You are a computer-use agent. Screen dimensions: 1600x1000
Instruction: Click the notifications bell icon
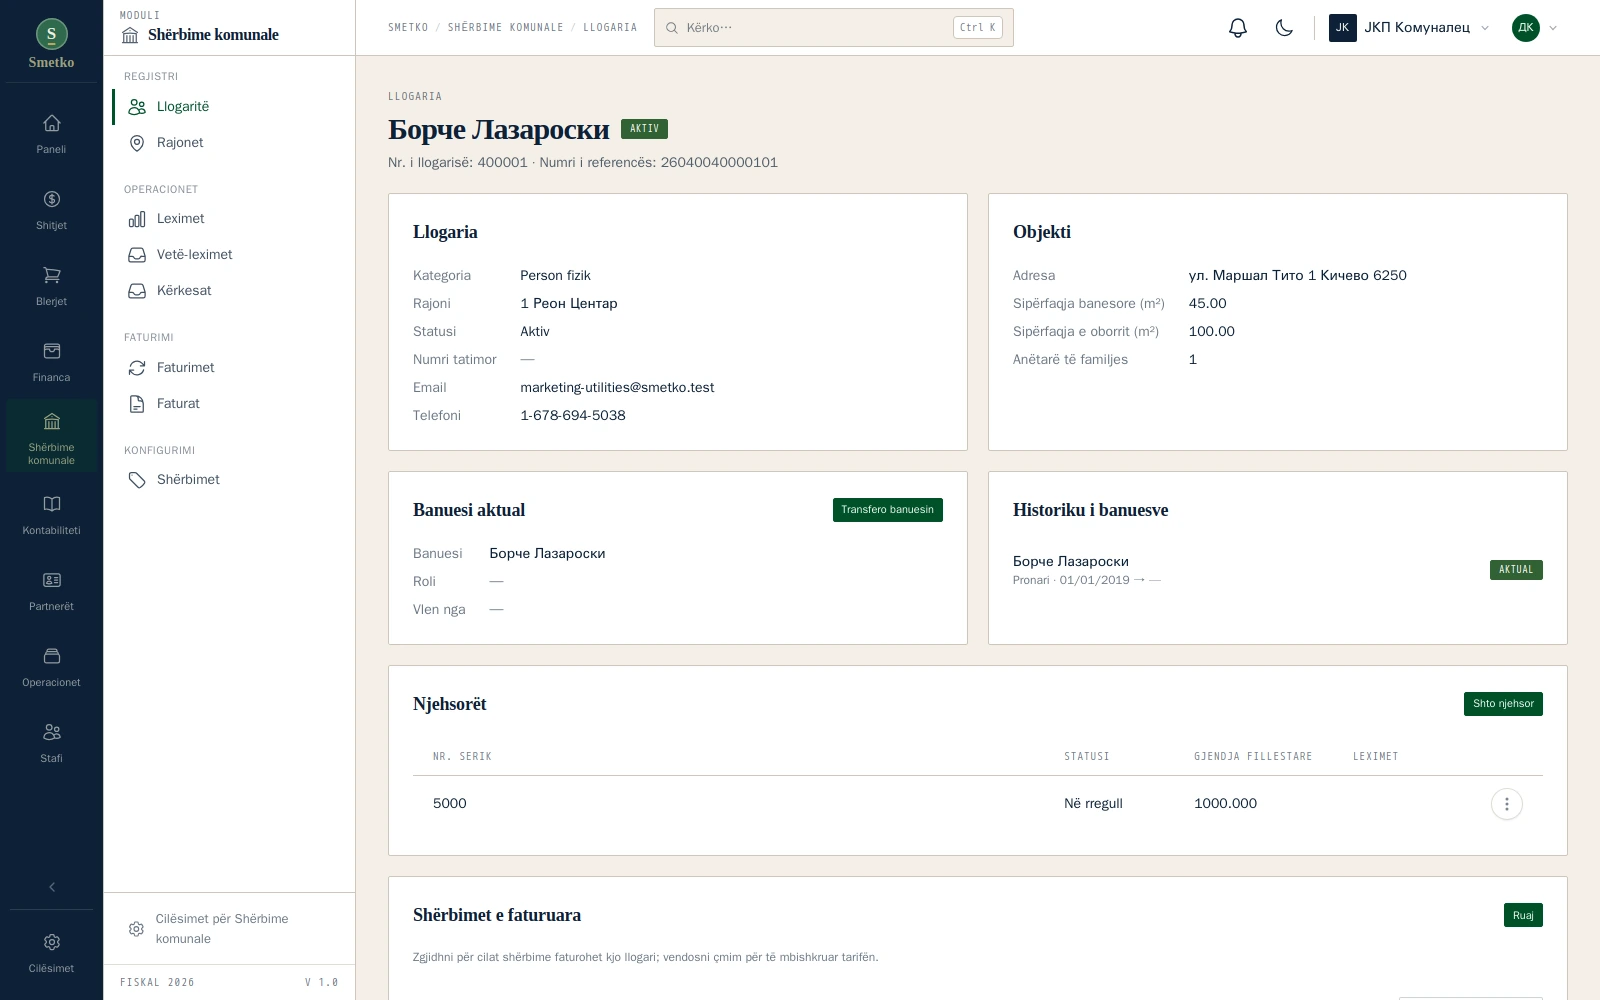click(x=1238, y=28)
